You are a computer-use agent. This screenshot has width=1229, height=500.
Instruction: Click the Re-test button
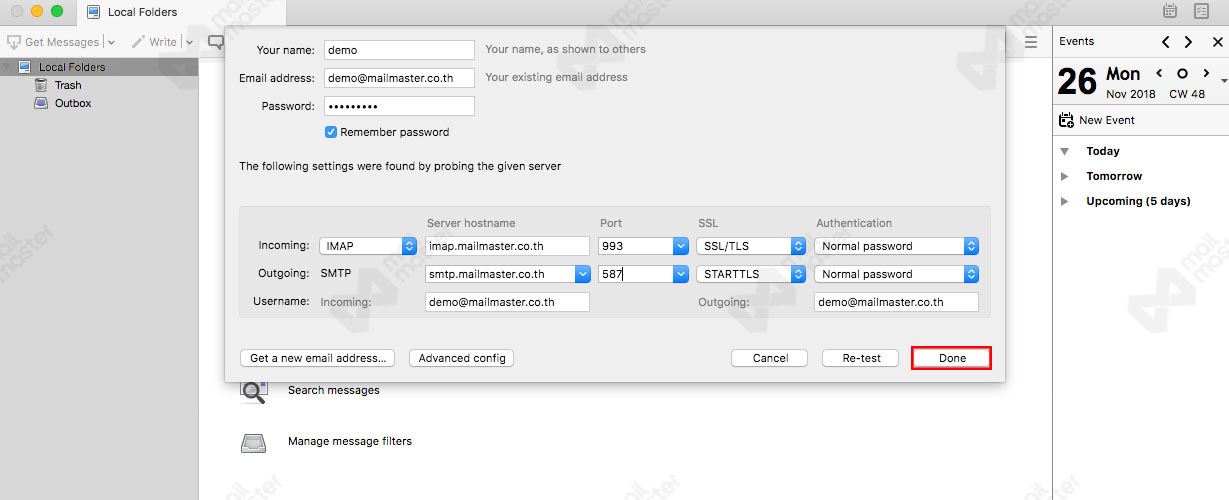(861, 358)
